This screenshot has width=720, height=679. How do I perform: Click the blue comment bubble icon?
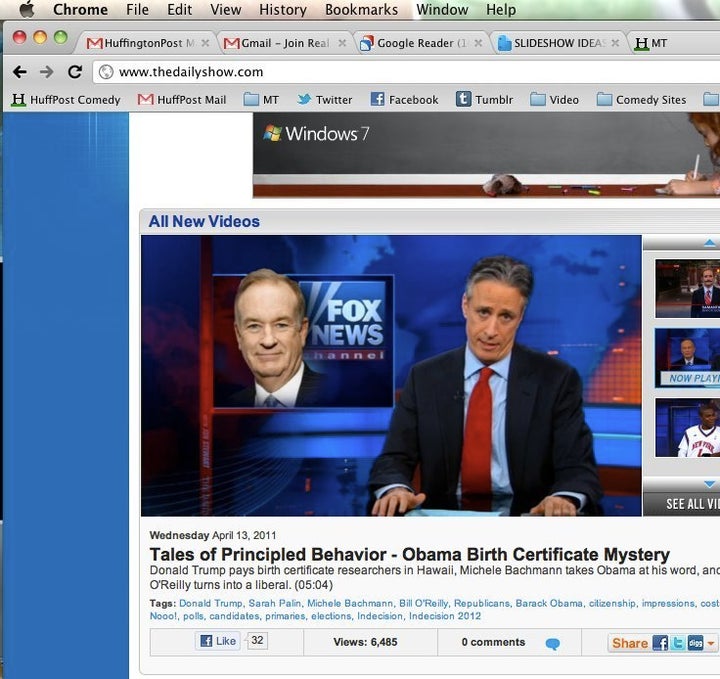tap(552, 644)
